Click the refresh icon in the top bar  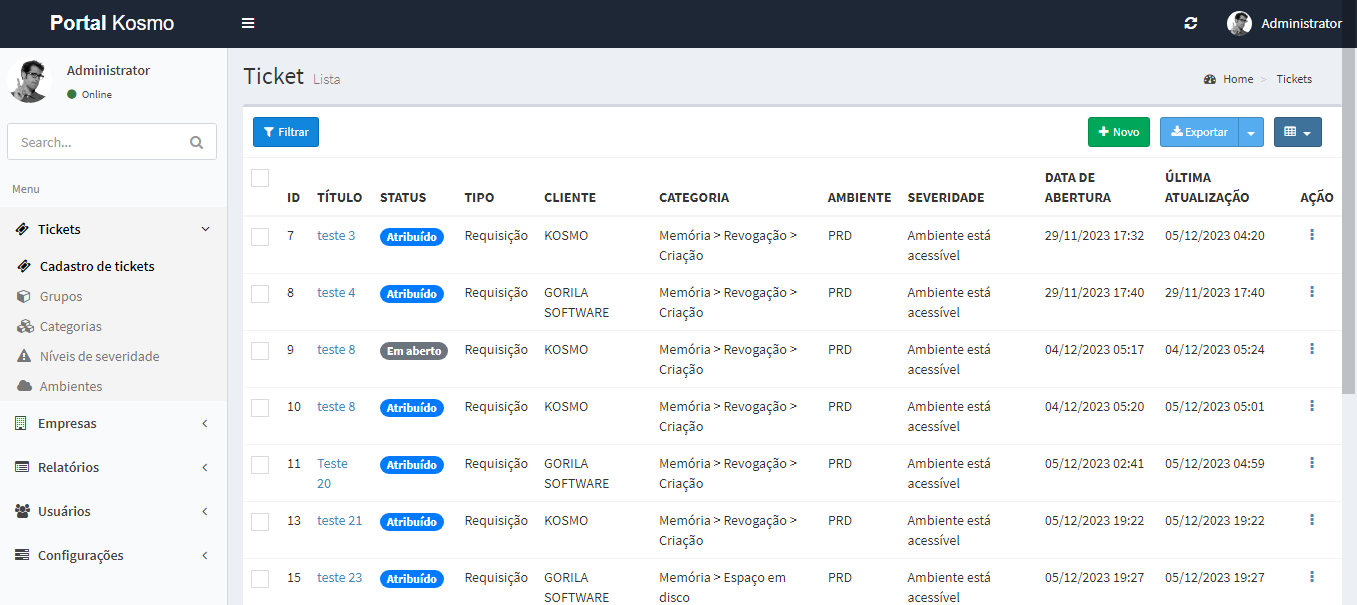[x=1190, y=23]
